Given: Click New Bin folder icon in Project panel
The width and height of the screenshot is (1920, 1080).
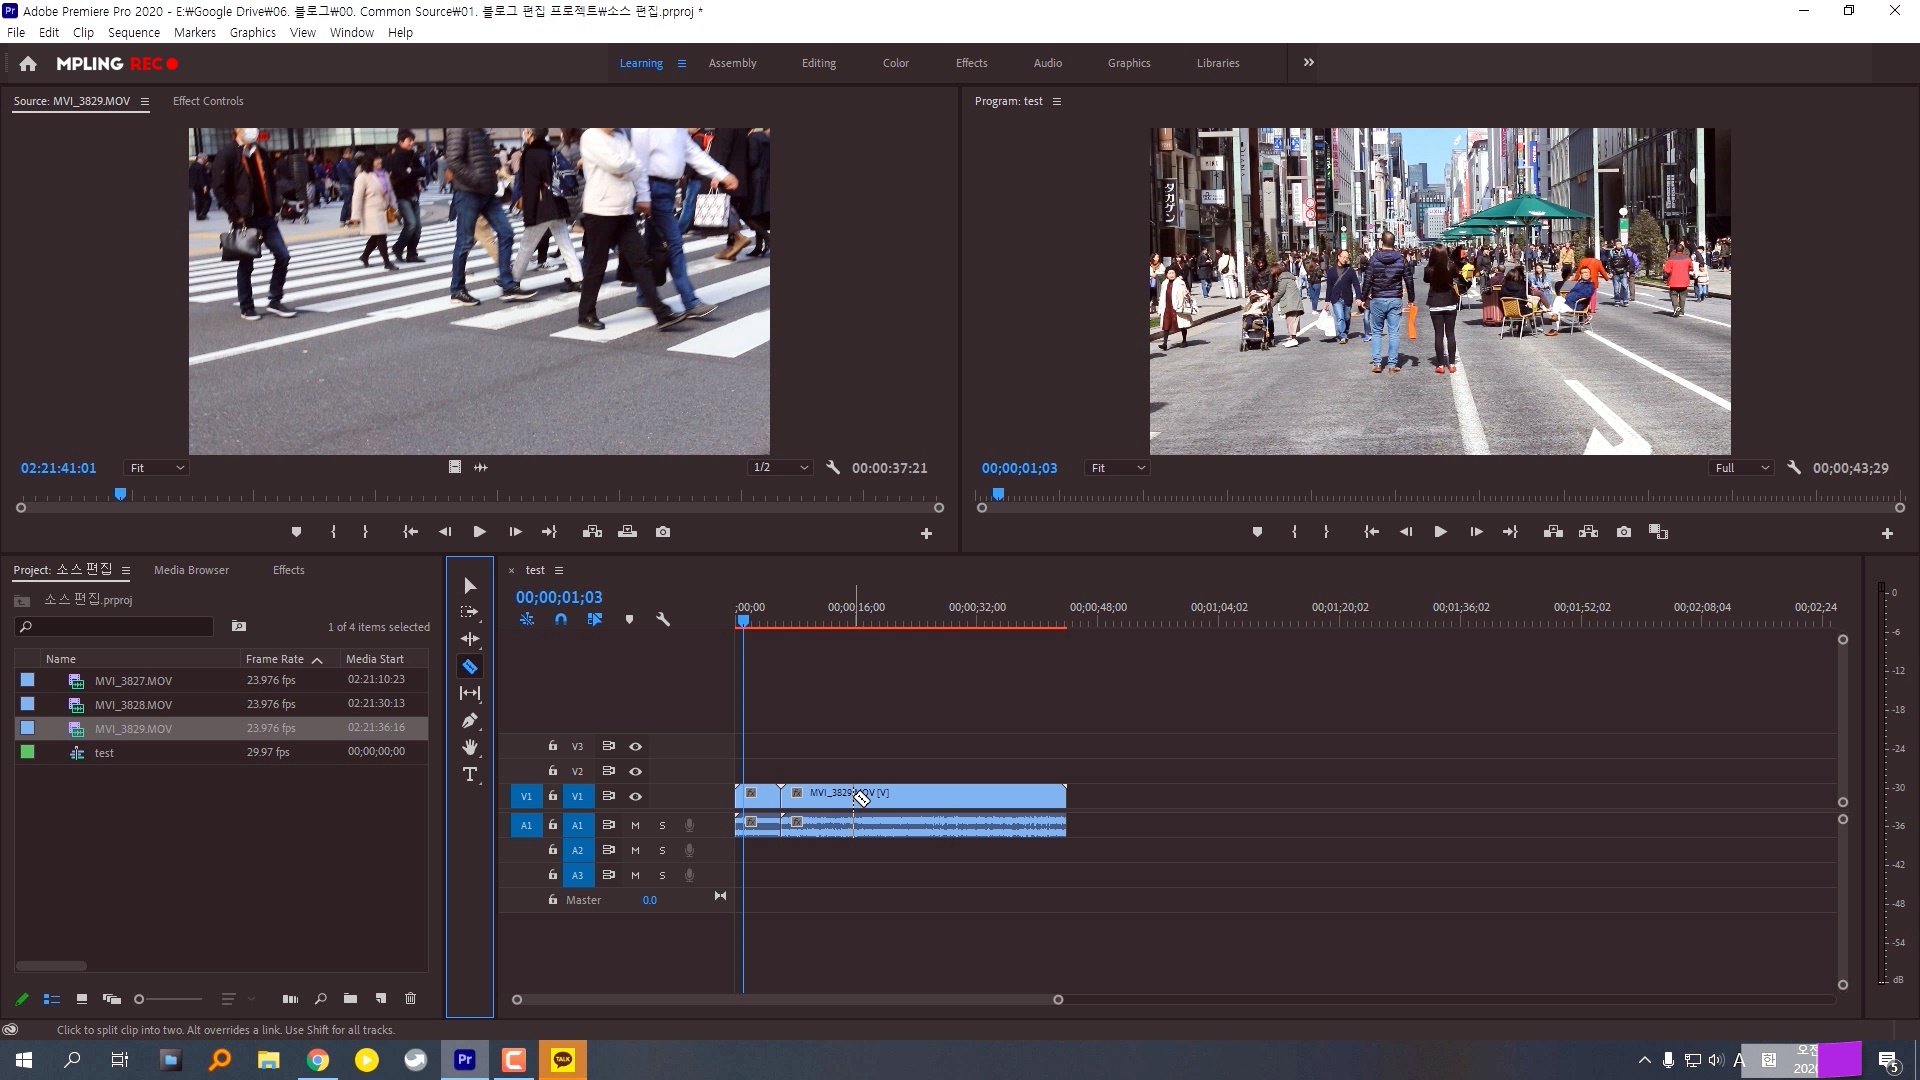Looking at the screenshot, I should click(x=350, y=998).
